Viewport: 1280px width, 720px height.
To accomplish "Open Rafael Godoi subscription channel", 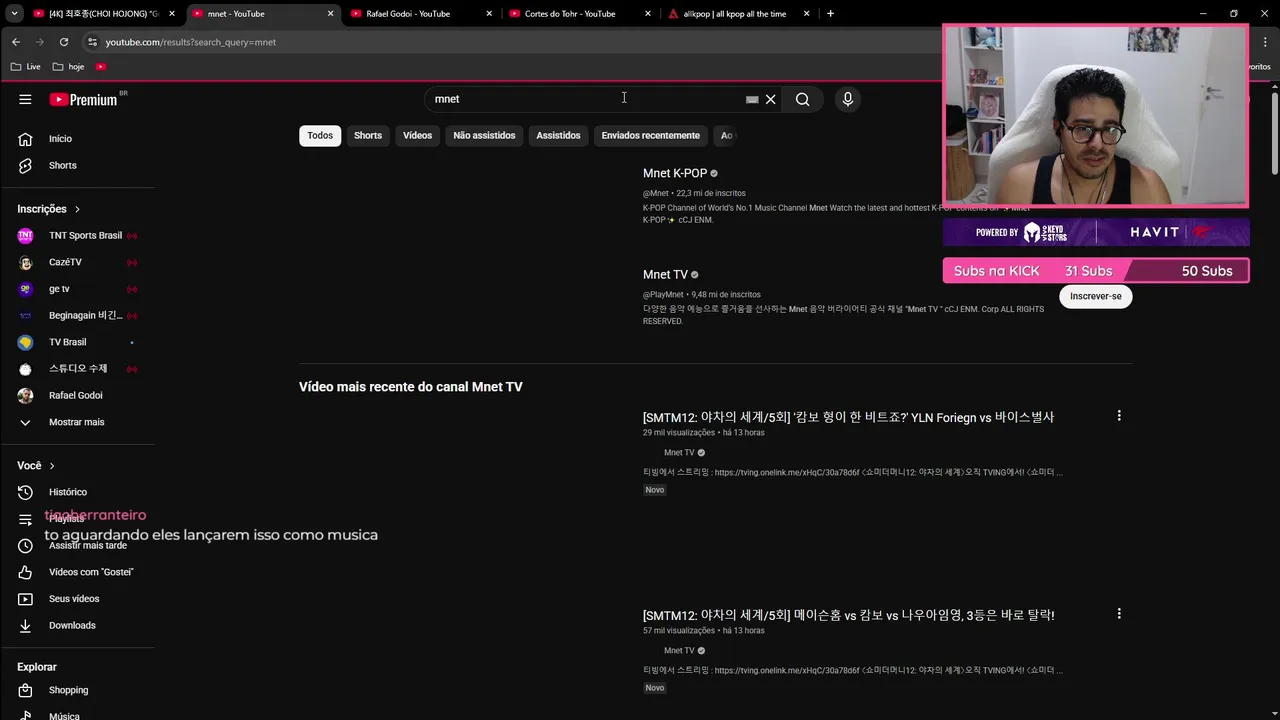I will pos(77,395).
